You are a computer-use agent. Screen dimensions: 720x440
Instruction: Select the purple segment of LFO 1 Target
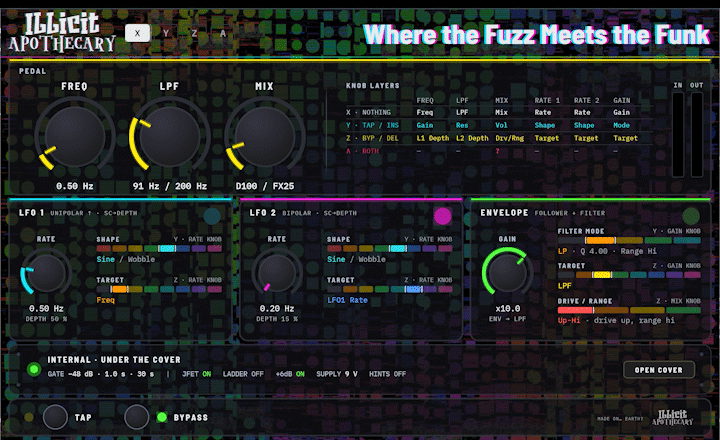(198, 289)
